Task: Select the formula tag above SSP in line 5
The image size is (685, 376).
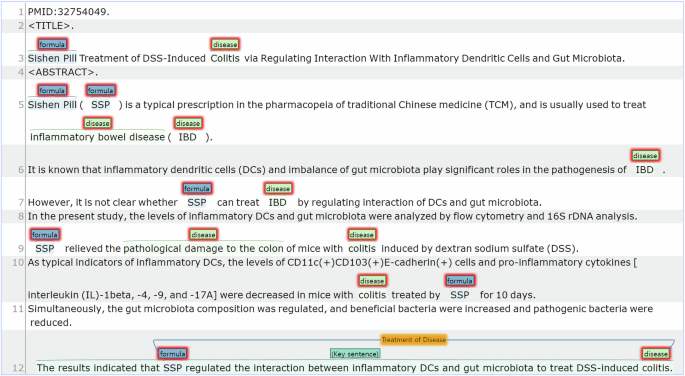Action: [100, 90]
